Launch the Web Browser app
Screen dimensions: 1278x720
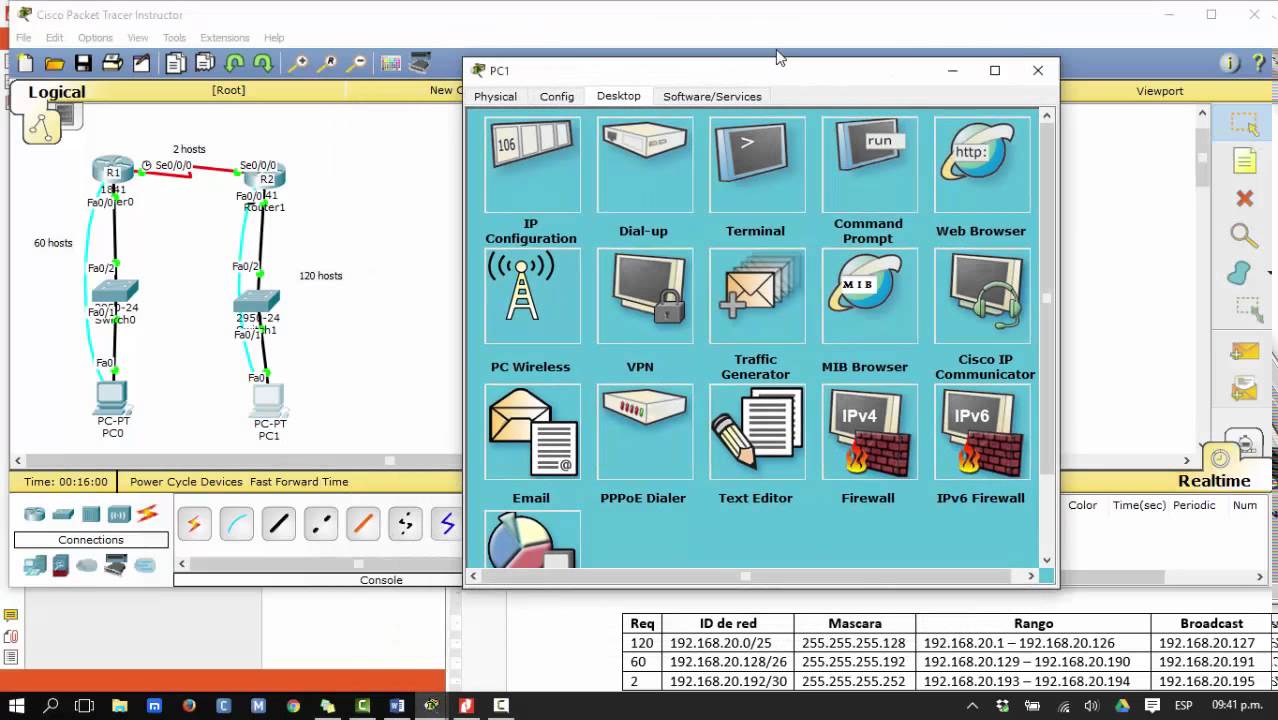pos(981,167)
